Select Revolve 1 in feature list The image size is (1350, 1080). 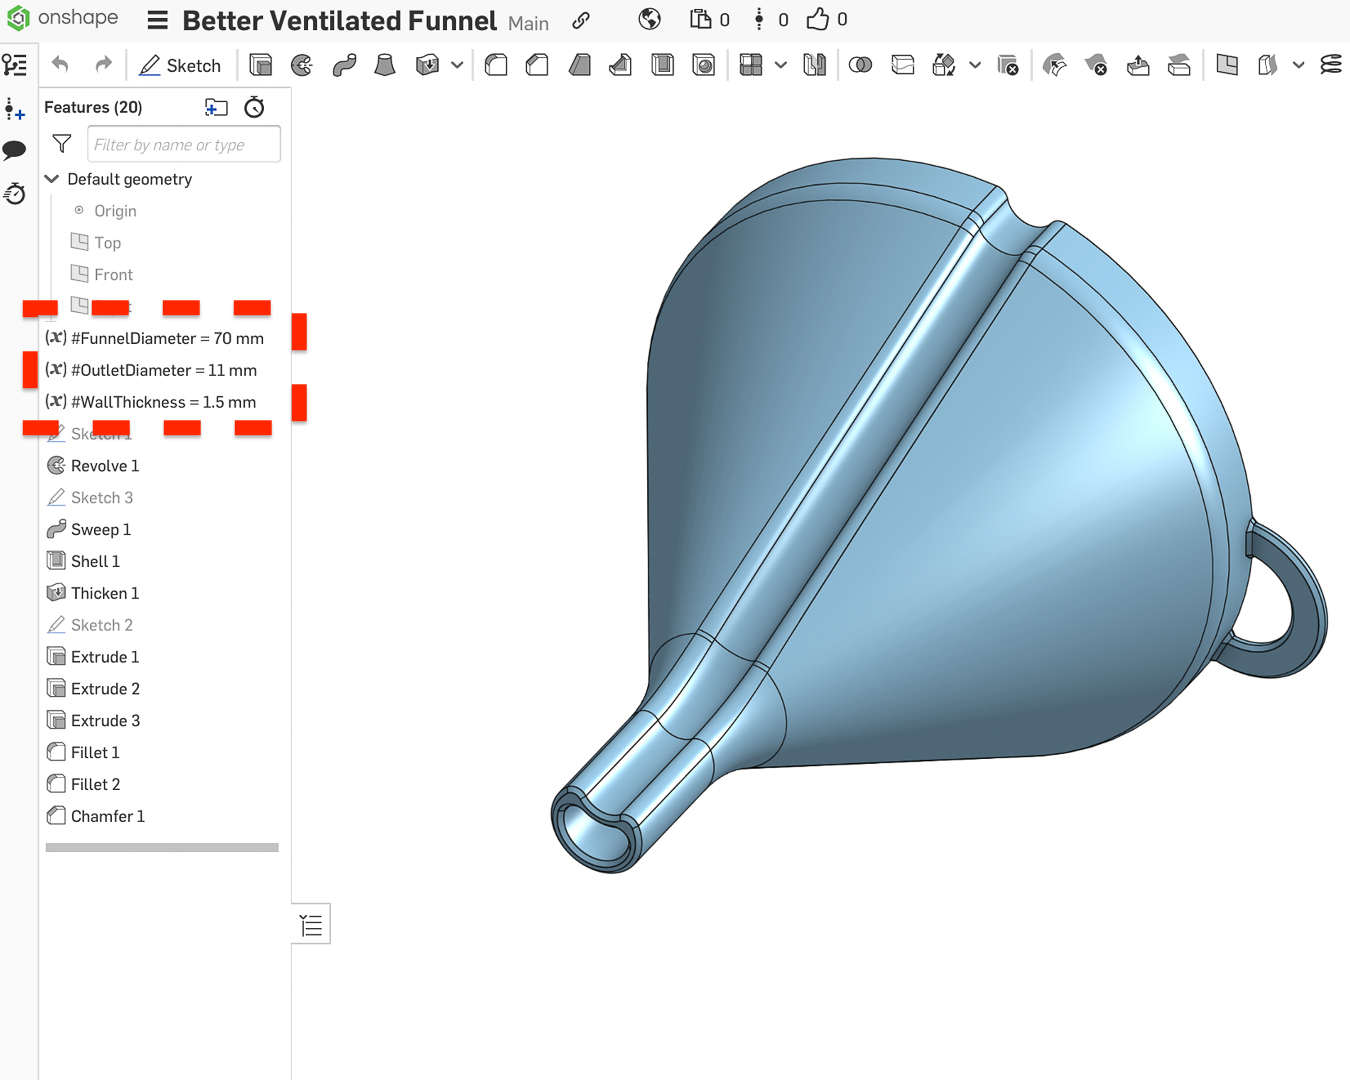click(94, 466)
